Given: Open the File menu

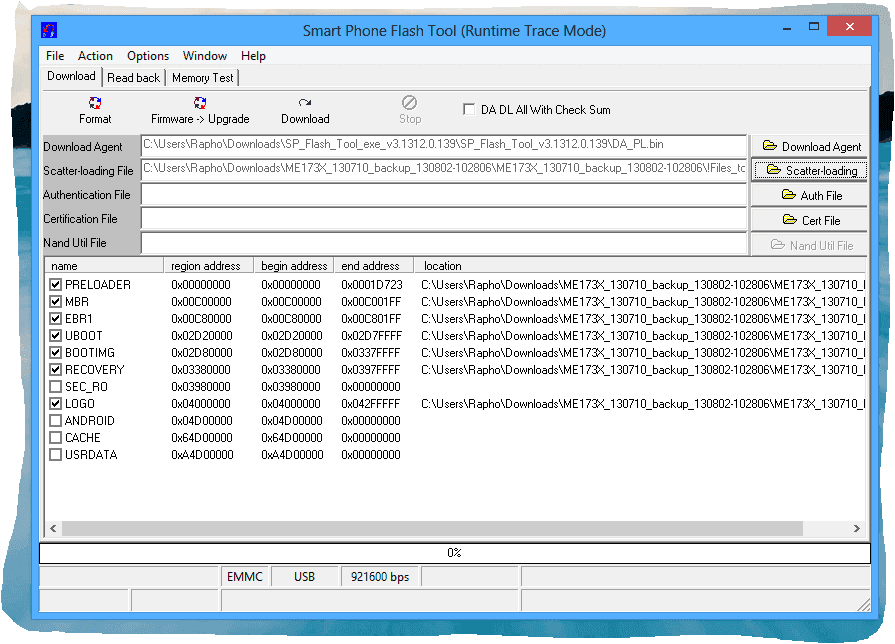Looking at the screenshot, I should coord(55,56).
